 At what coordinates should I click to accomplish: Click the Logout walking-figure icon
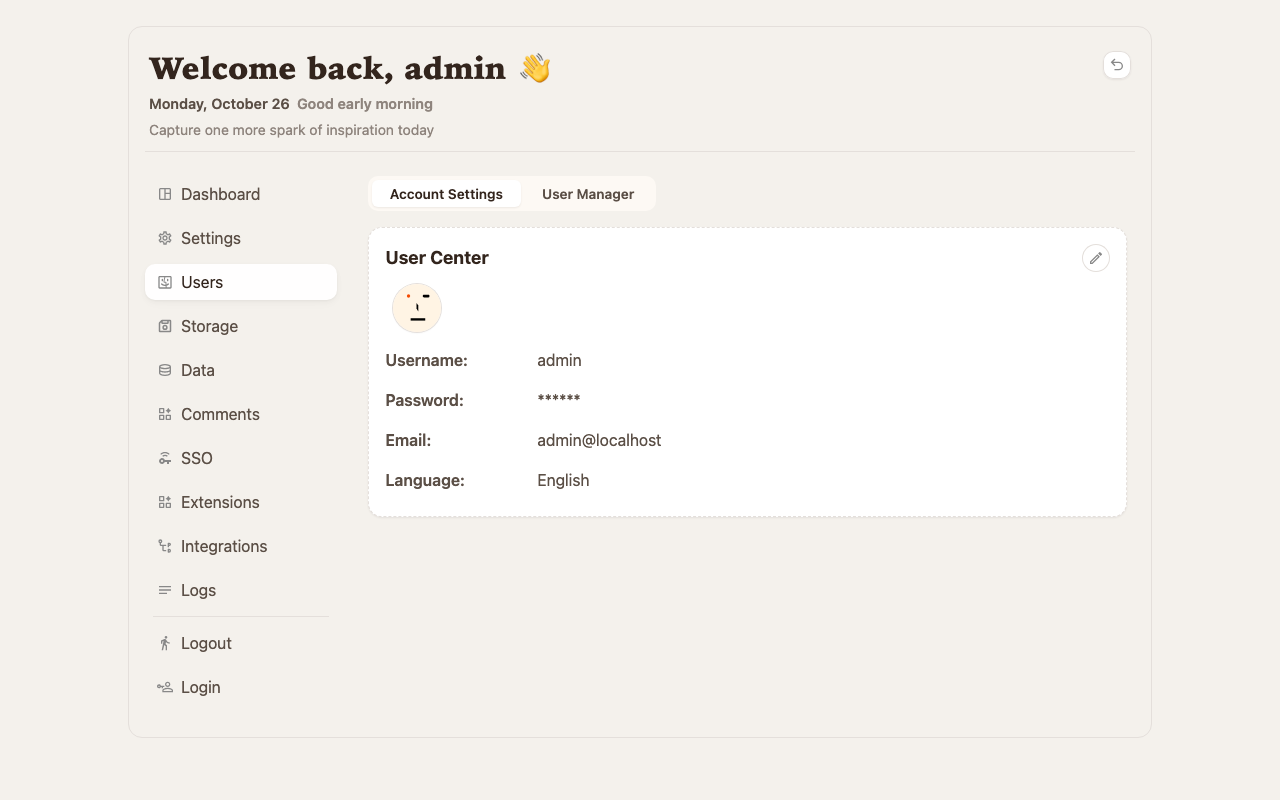pyautogui.click(x=165, y=643)
